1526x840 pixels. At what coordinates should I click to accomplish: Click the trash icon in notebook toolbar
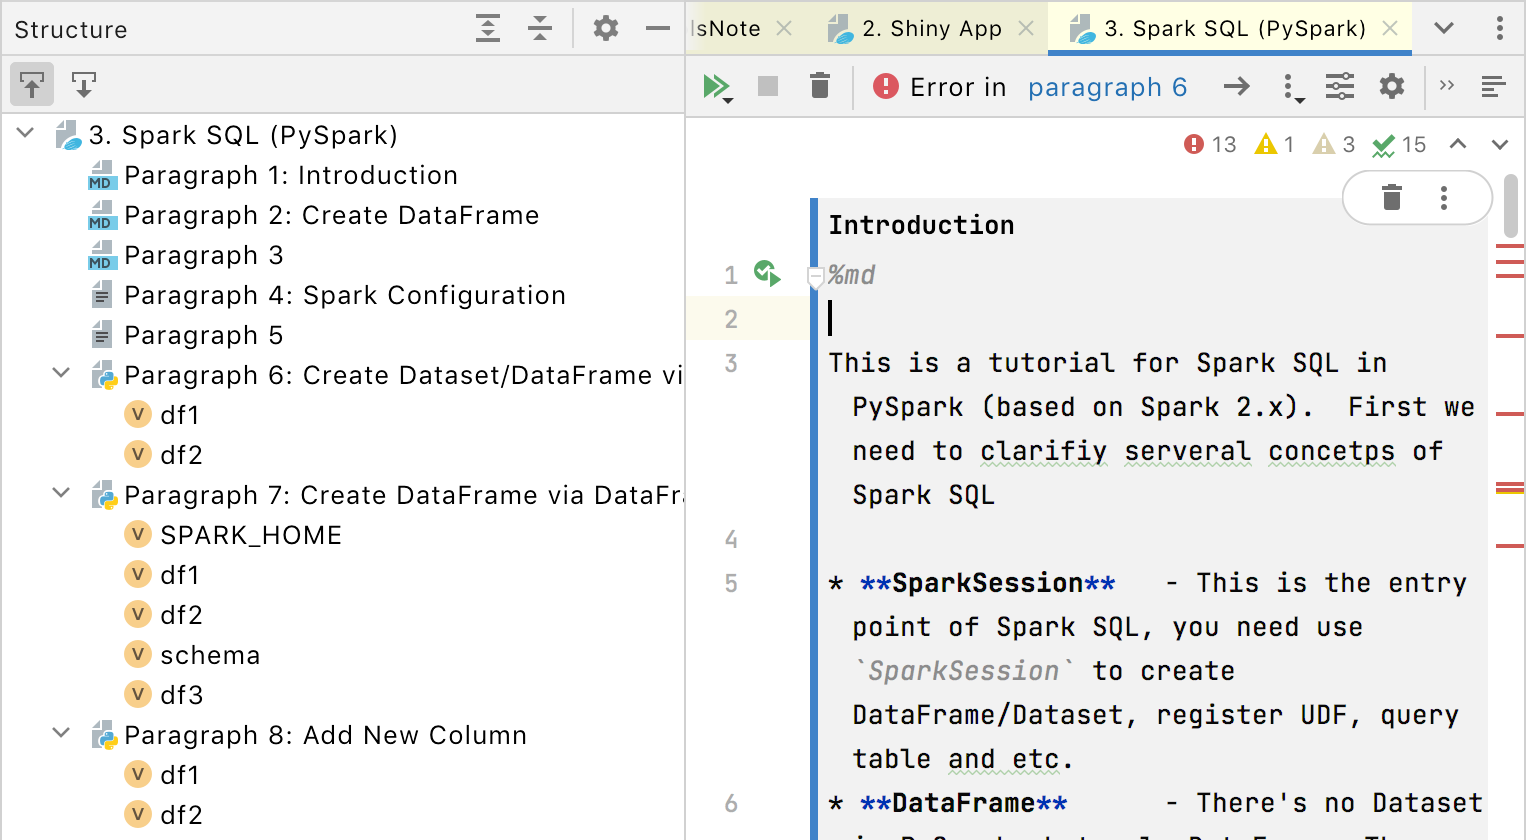(820, 87)
